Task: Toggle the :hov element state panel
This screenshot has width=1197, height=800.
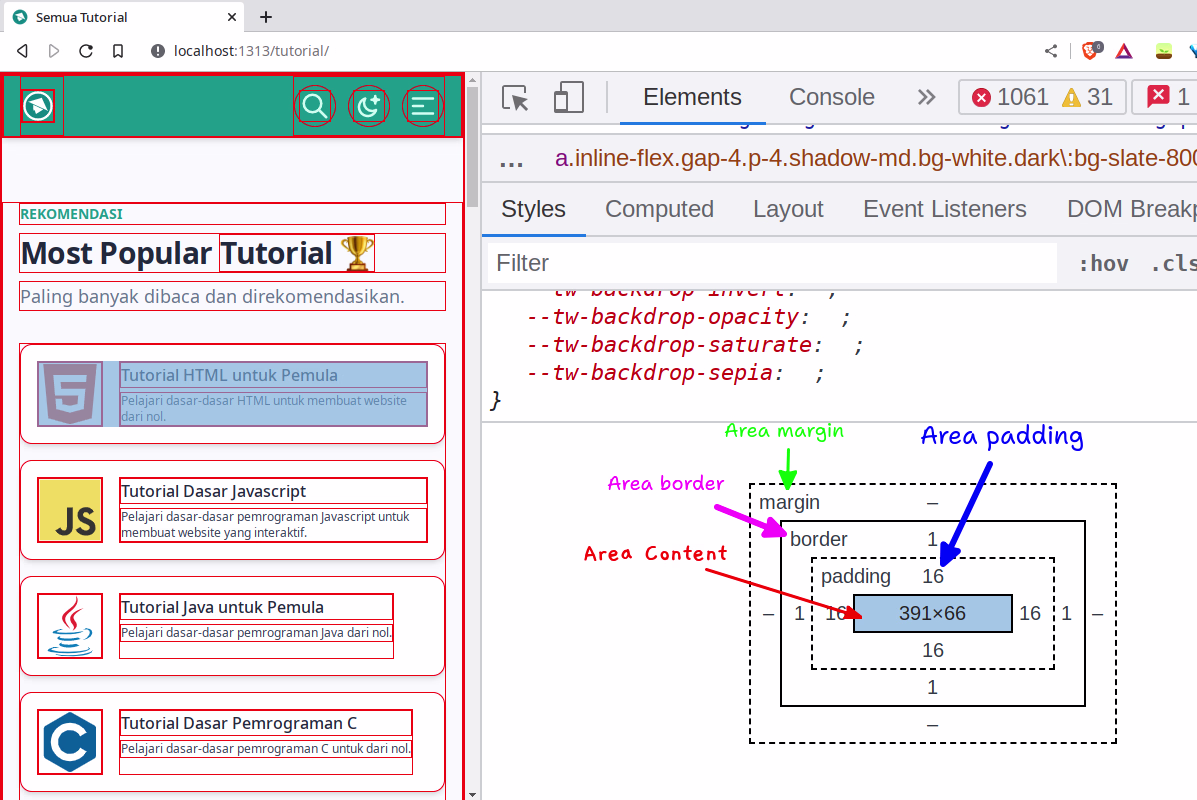Action: (x=1103, y=263)
